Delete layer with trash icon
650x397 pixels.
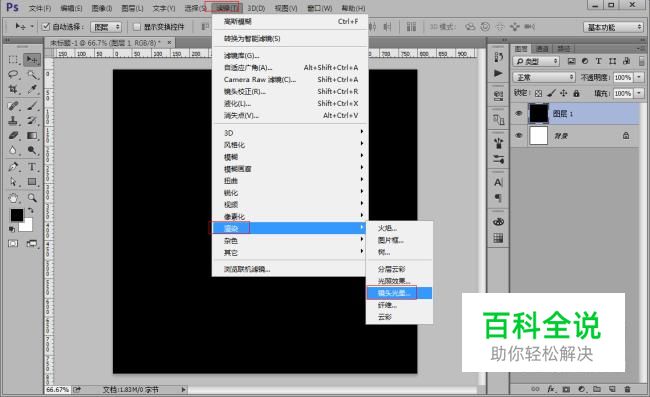click(x=627, y=389)
